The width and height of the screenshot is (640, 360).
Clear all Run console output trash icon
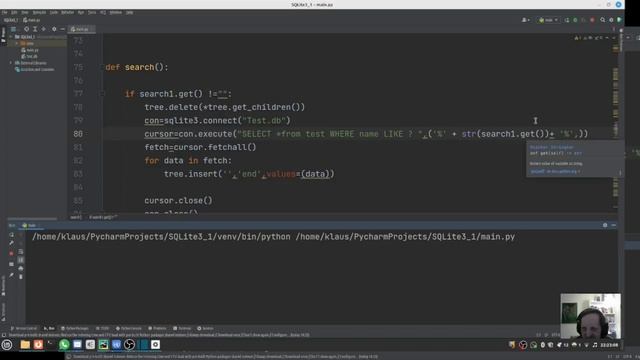[x=21, y=277]
